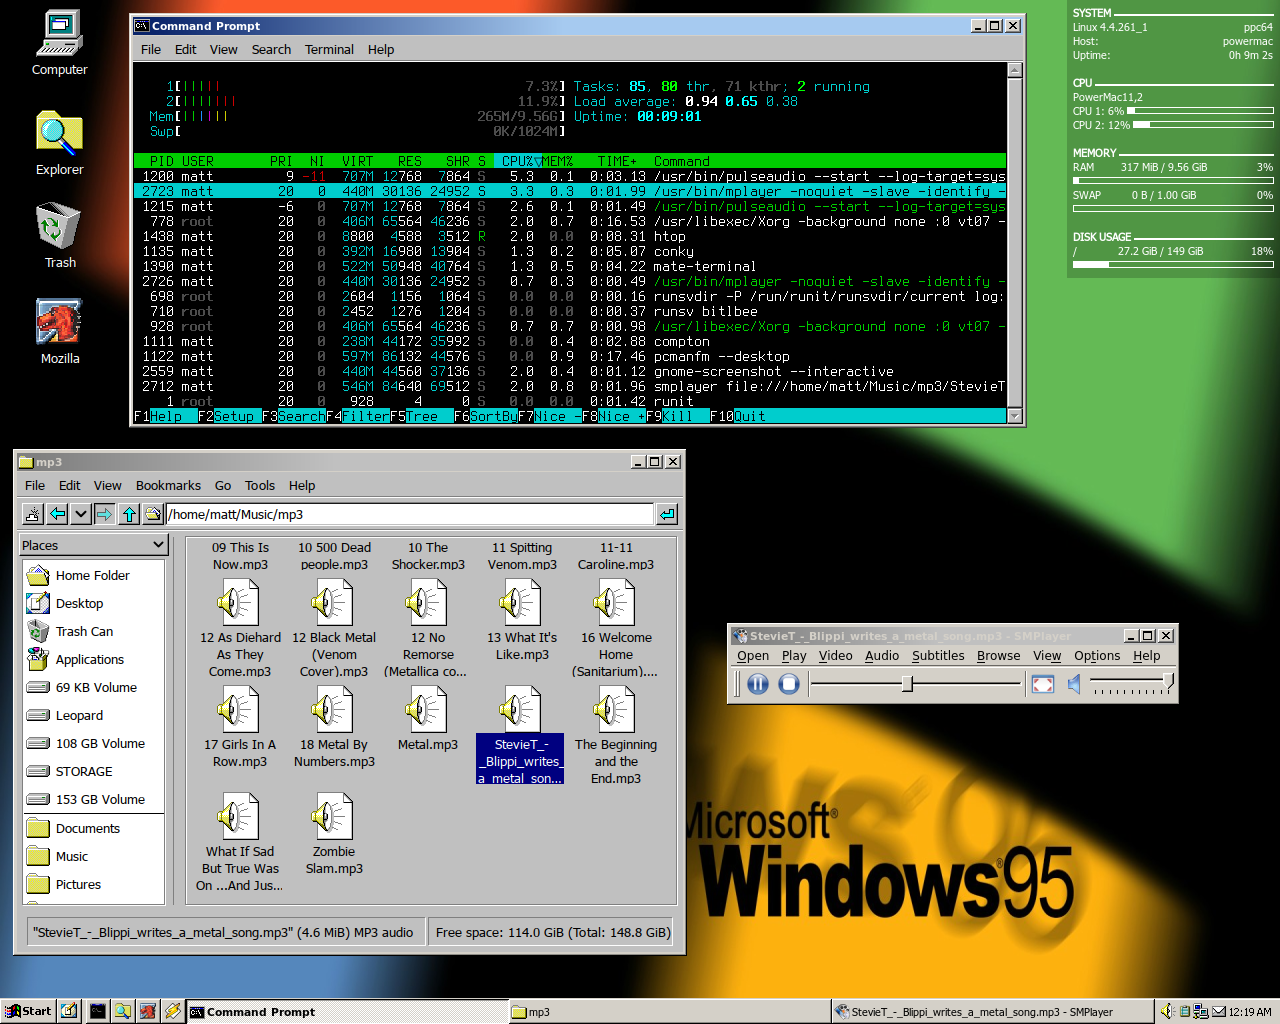Click the path input showing /home/matt/Music/mp3
1280x1024 pixels.
400,513
